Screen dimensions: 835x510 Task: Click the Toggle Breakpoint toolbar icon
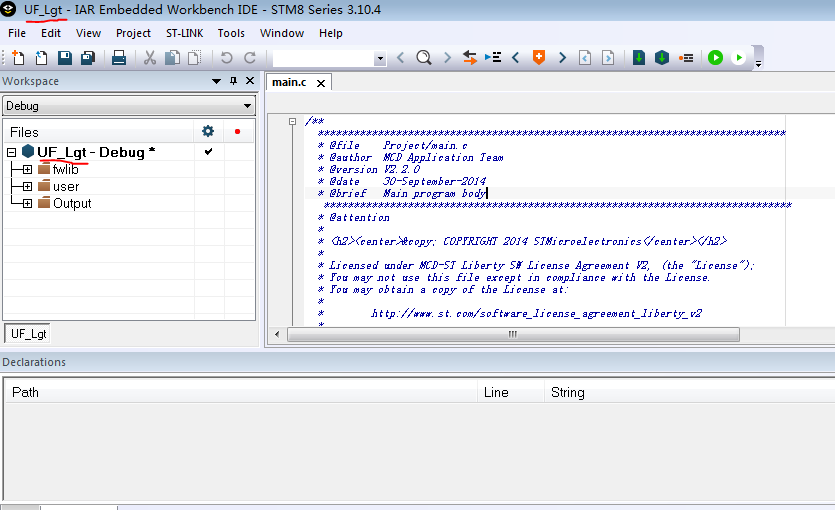(x=686, y=57)
